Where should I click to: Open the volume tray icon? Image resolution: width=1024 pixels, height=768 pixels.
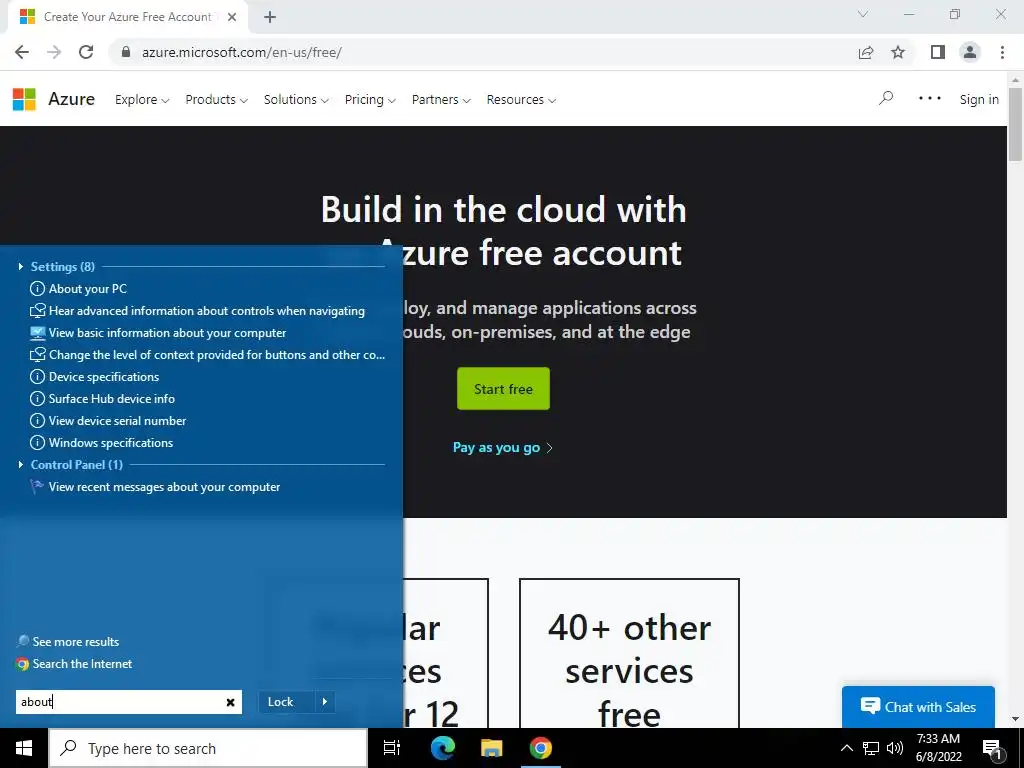point(895,748)
